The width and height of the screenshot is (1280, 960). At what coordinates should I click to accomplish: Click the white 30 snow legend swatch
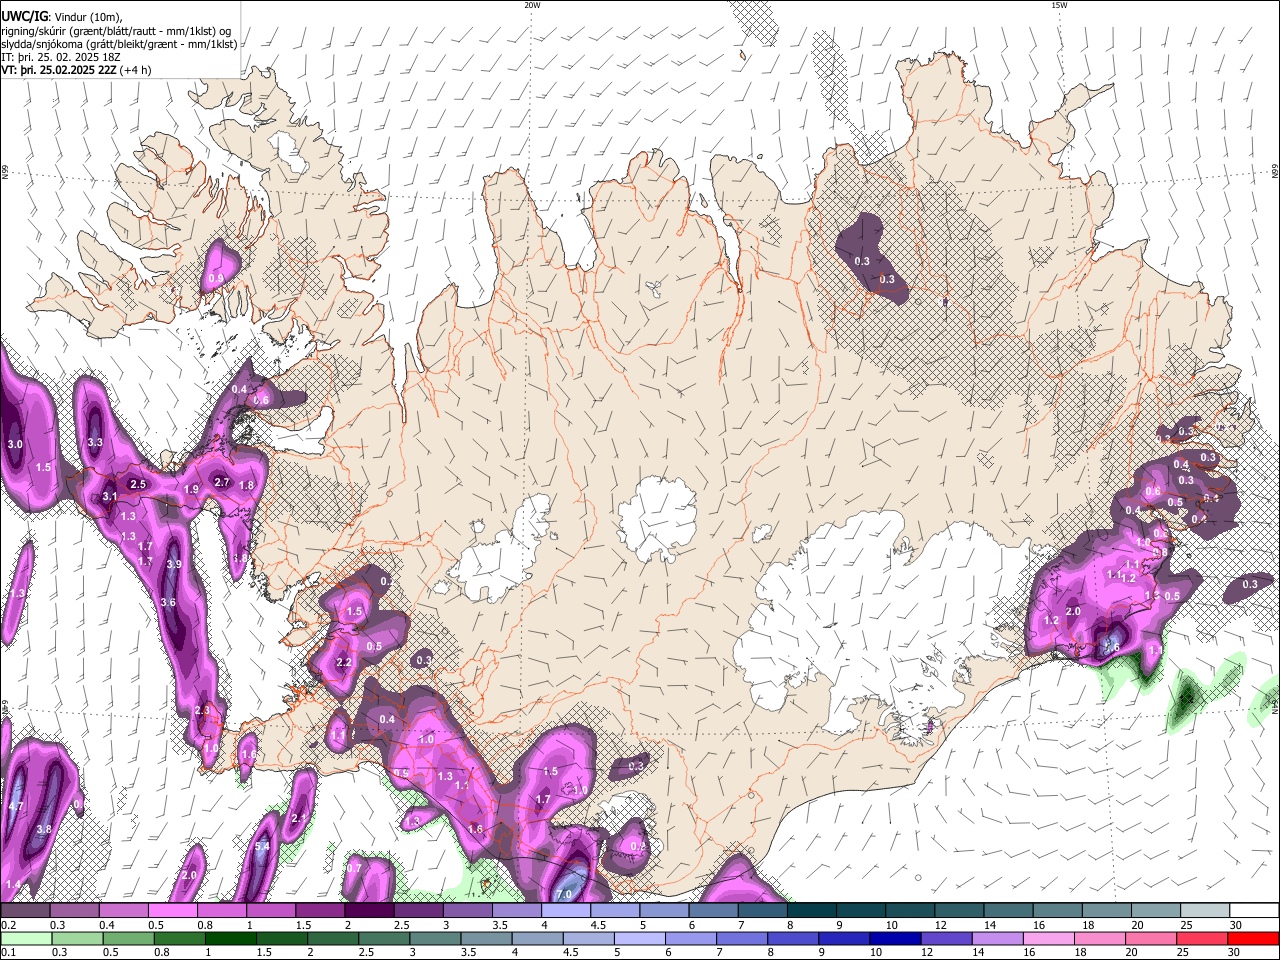pos(1254,911)
